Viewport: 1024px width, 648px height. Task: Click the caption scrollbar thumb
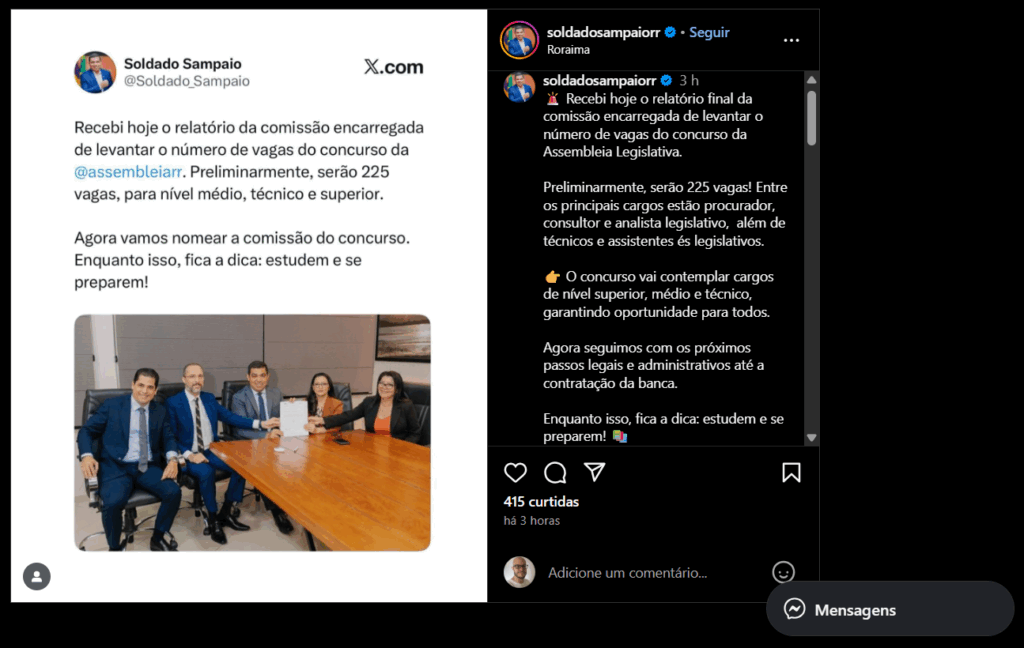pyautogui.click(x=812, y=118)
